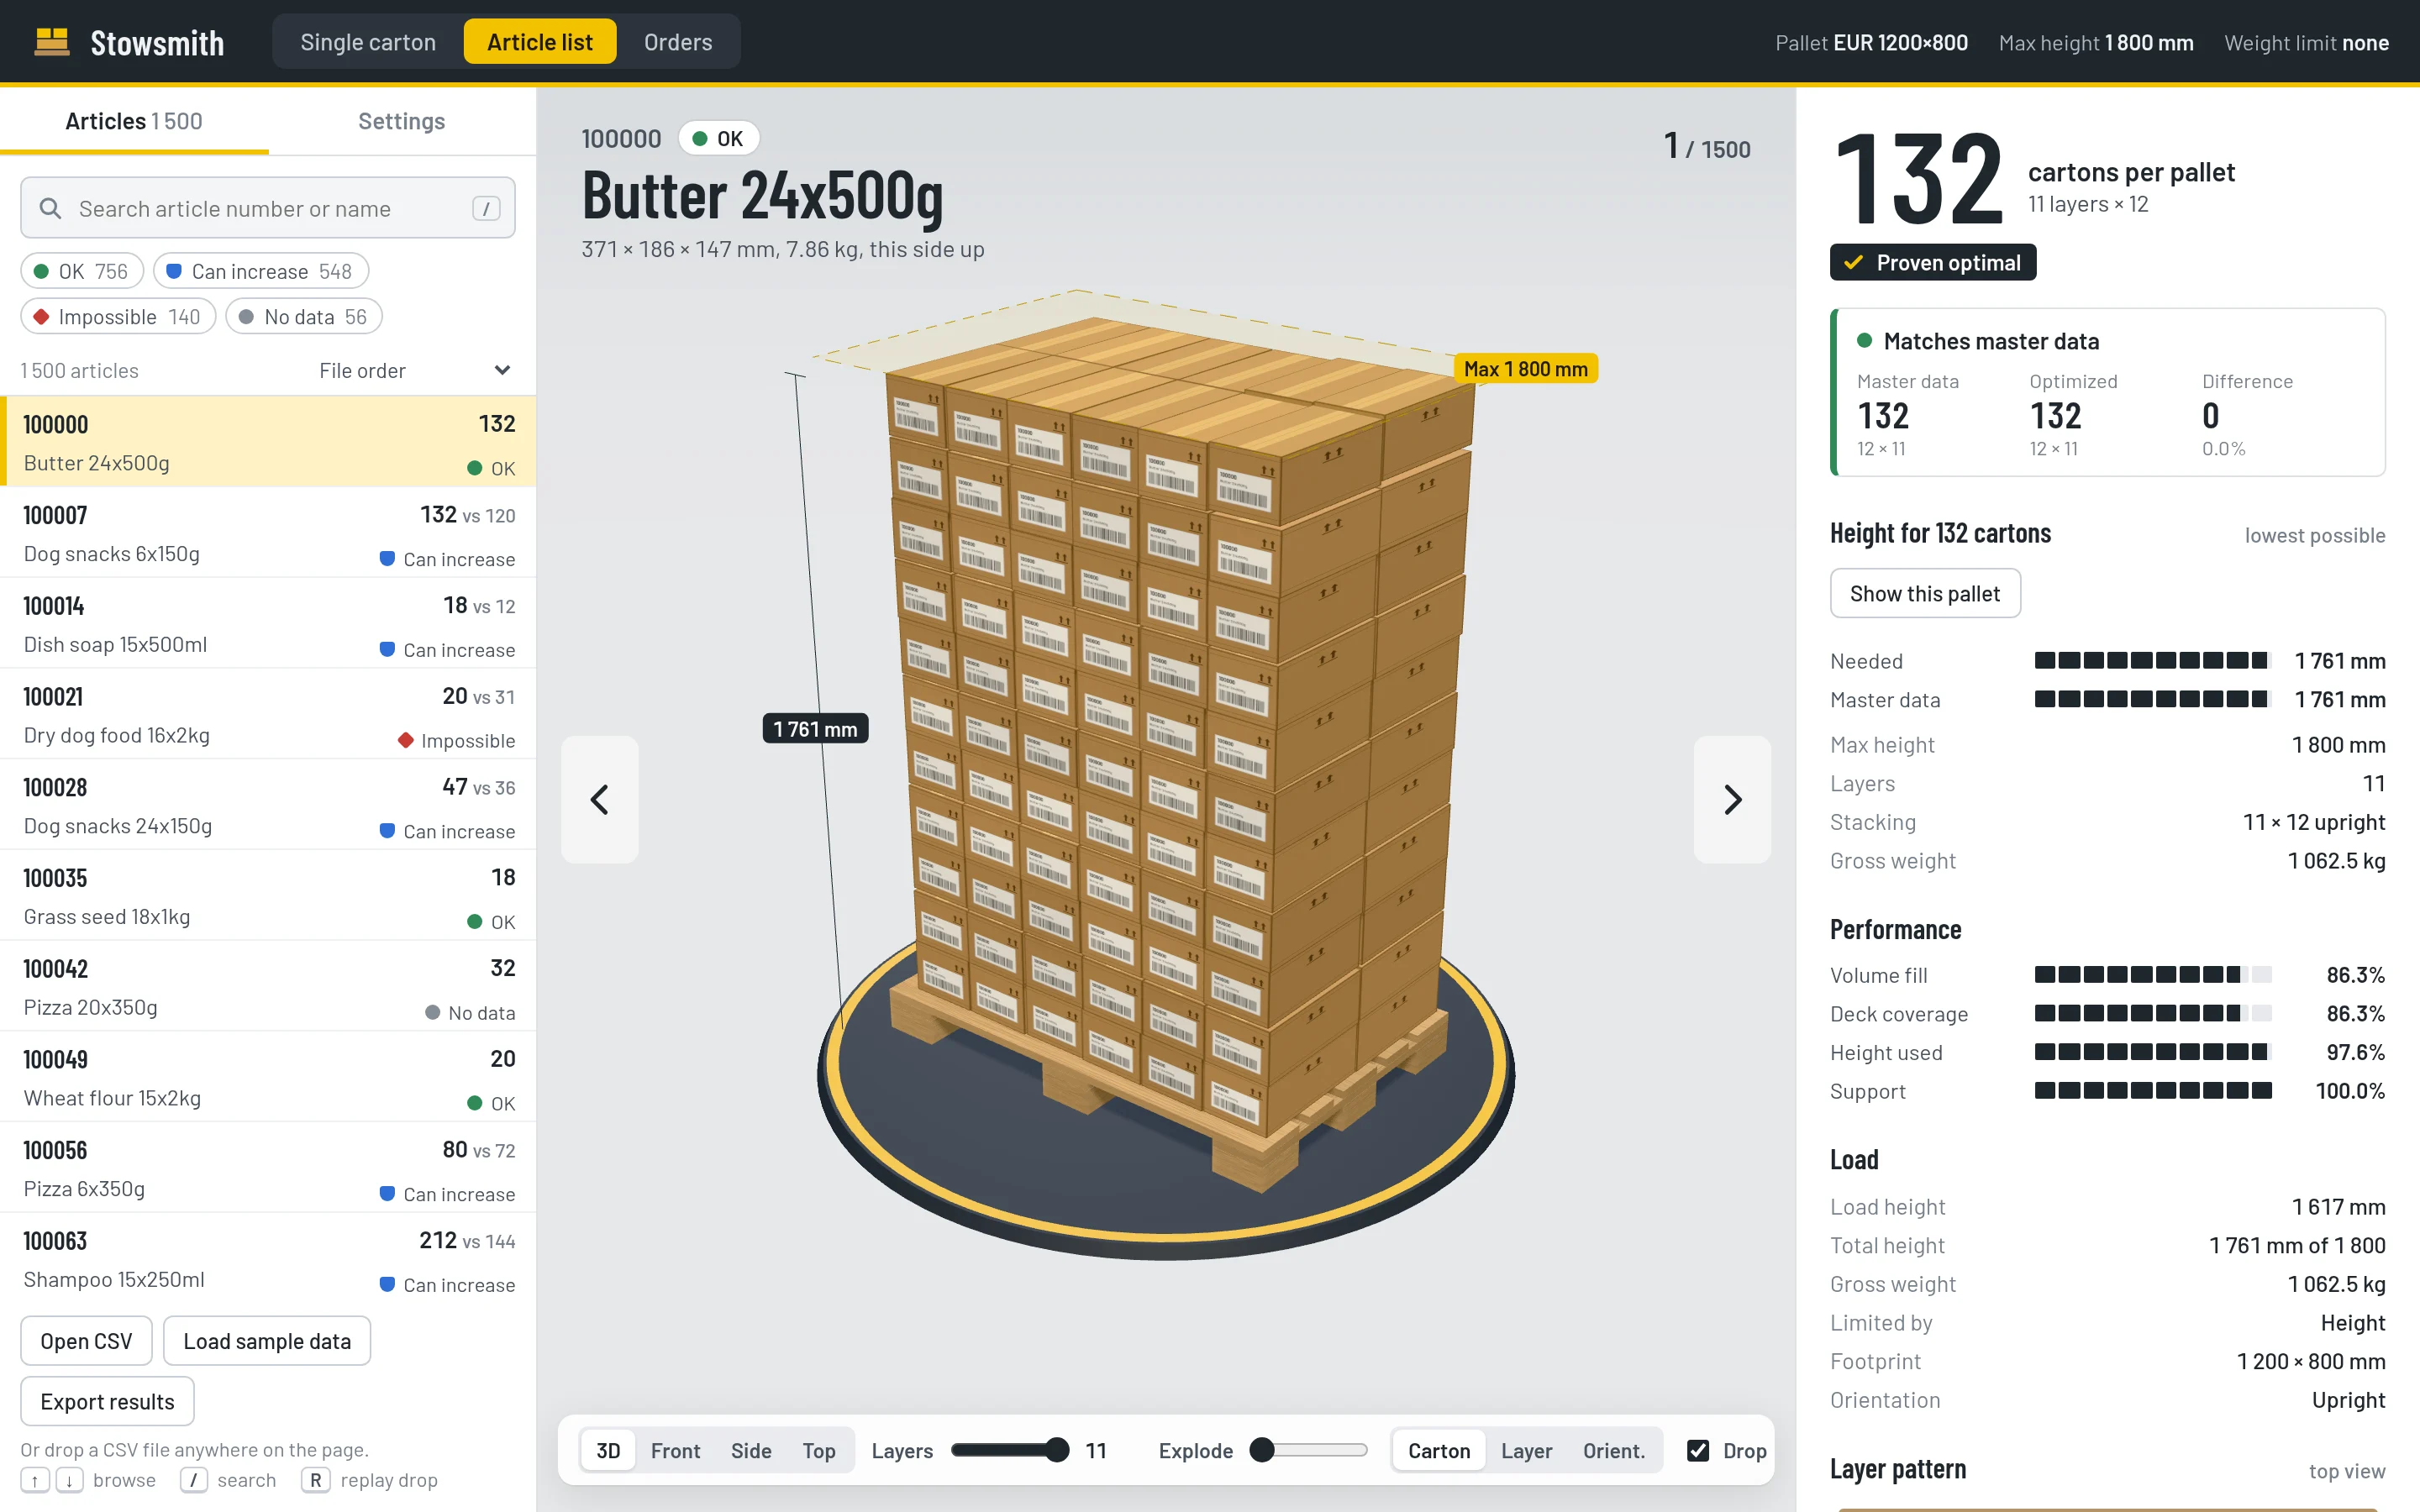
Task: Click the green Matches master data dot
Action: pyautogui.click(x=1864, y=340)
